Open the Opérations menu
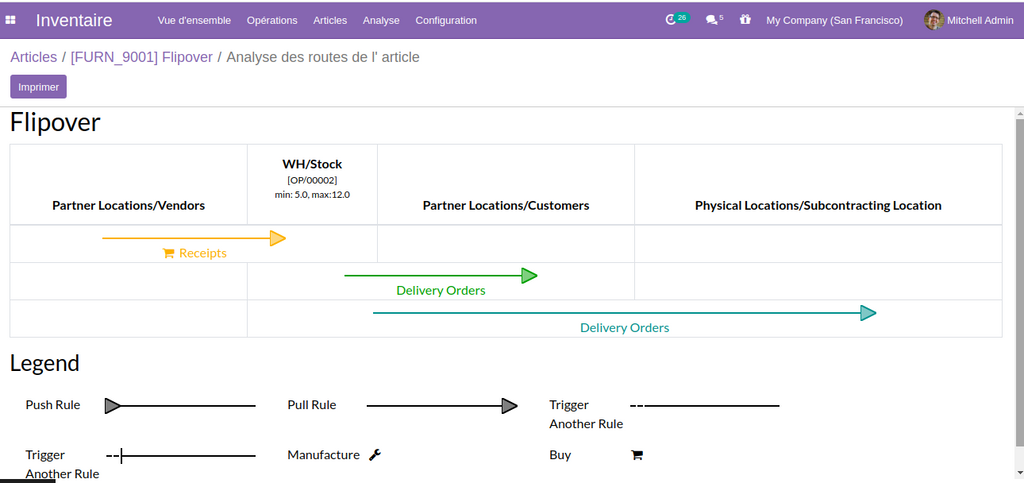Viewport: 1024px width, 483px height. (272, 20)
